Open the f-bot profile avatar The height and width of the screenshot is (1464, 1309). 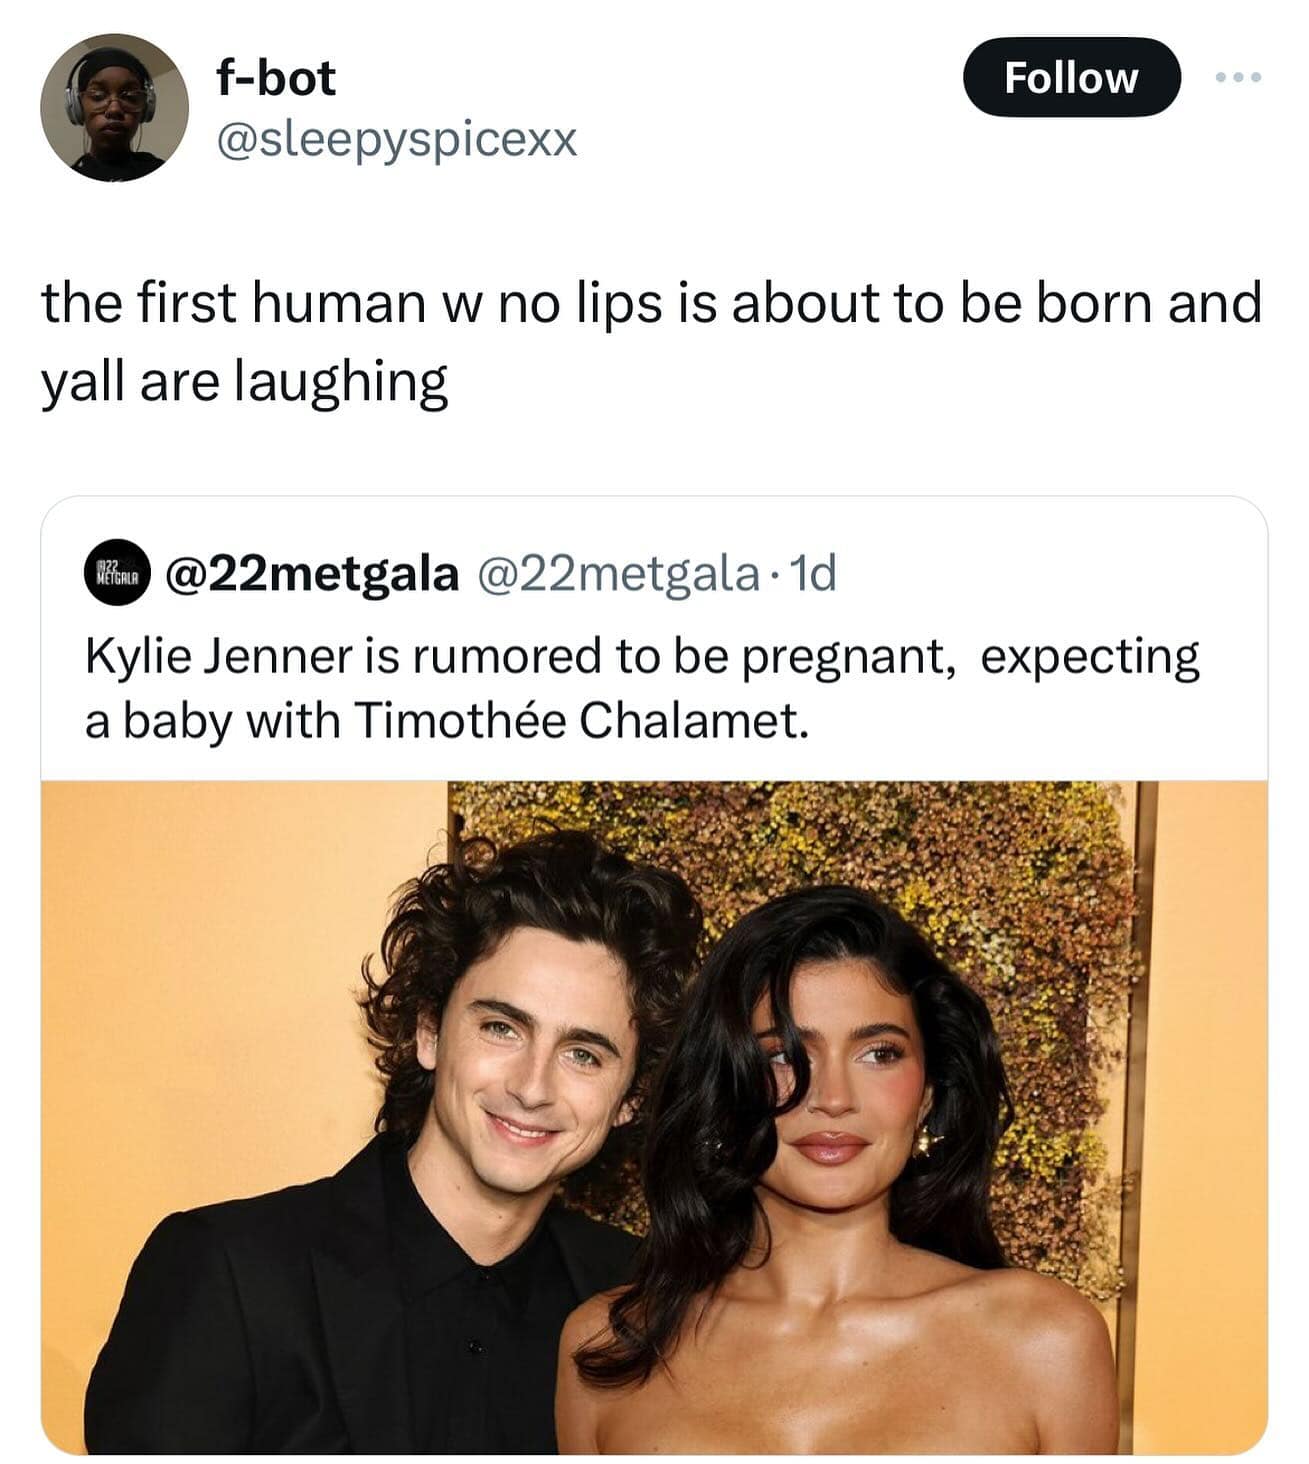pyautogui.click(x=114, y=107)
